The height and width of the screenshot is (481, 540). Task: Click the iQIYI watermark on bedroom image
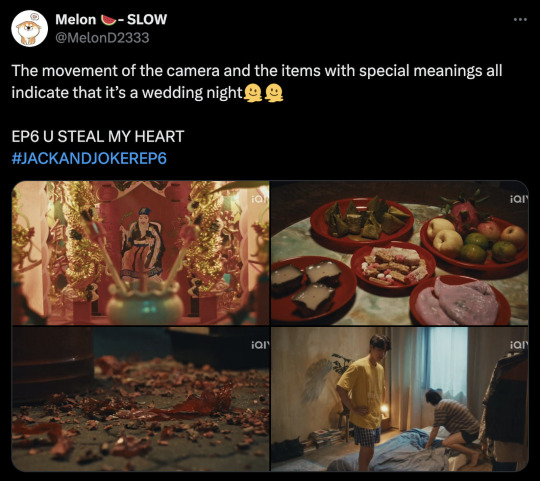click(519, 344)
